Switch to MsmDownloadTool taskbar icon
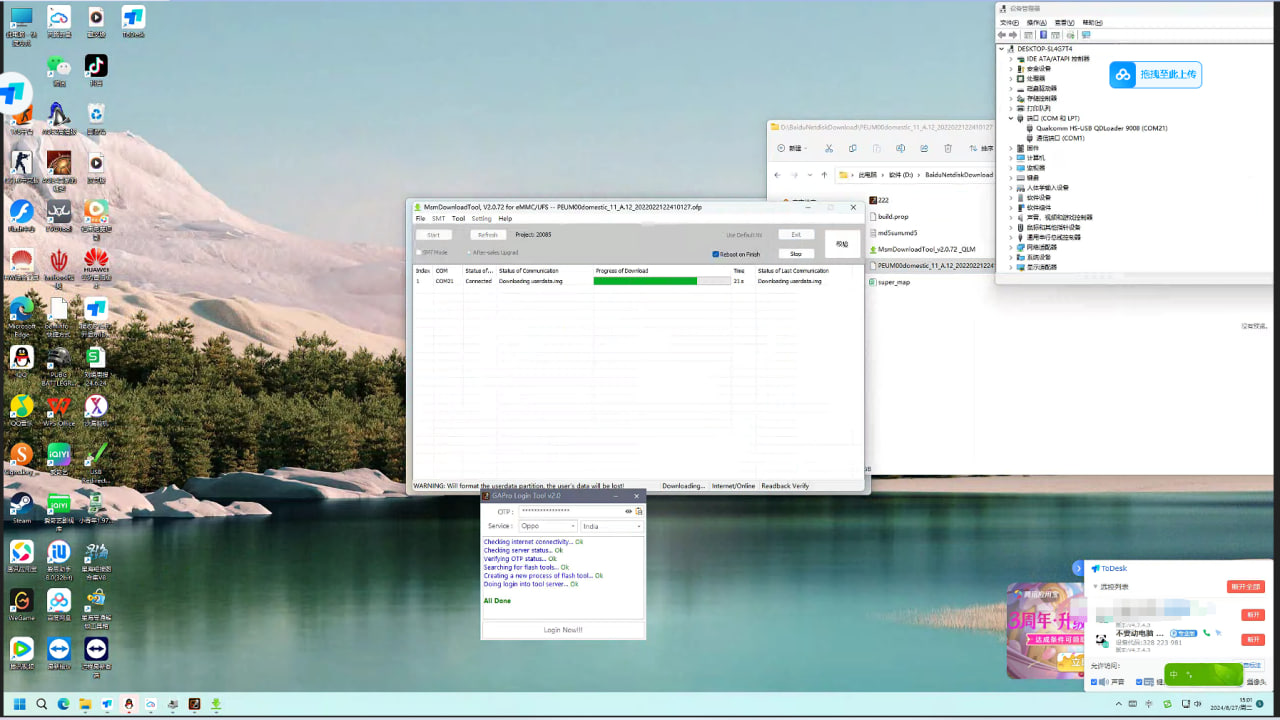This screenshot has height=720, width=1280. pos(216,704)
